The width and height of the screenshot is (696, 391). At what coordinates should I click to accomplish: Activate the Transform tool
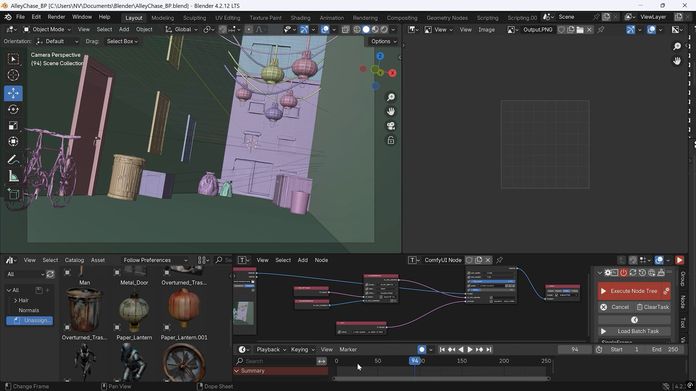[x=13, y=142]
